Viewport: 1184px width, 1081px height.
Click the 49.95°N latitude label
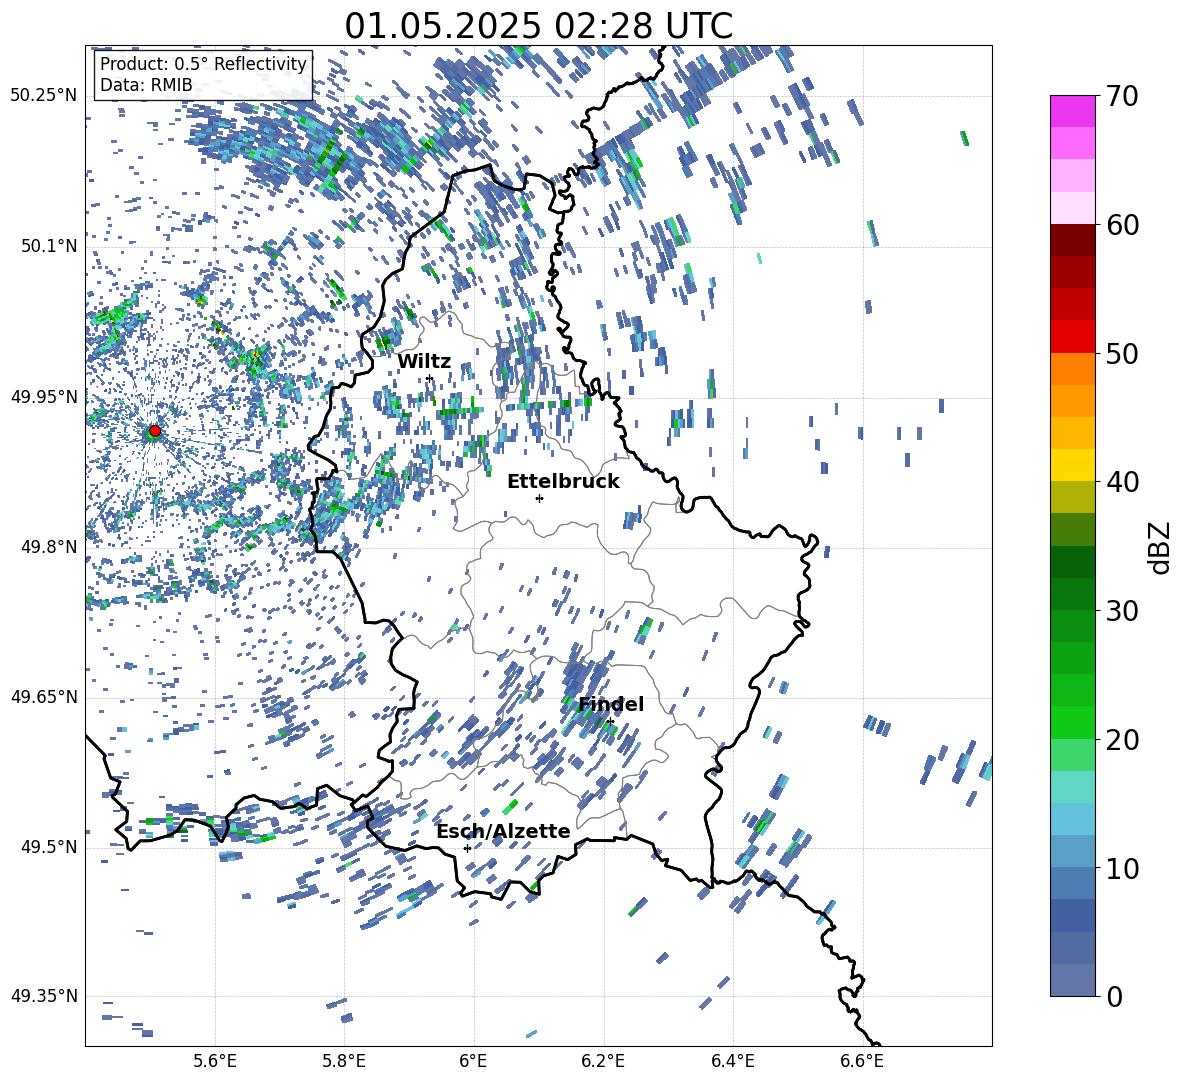click(44, 397)
